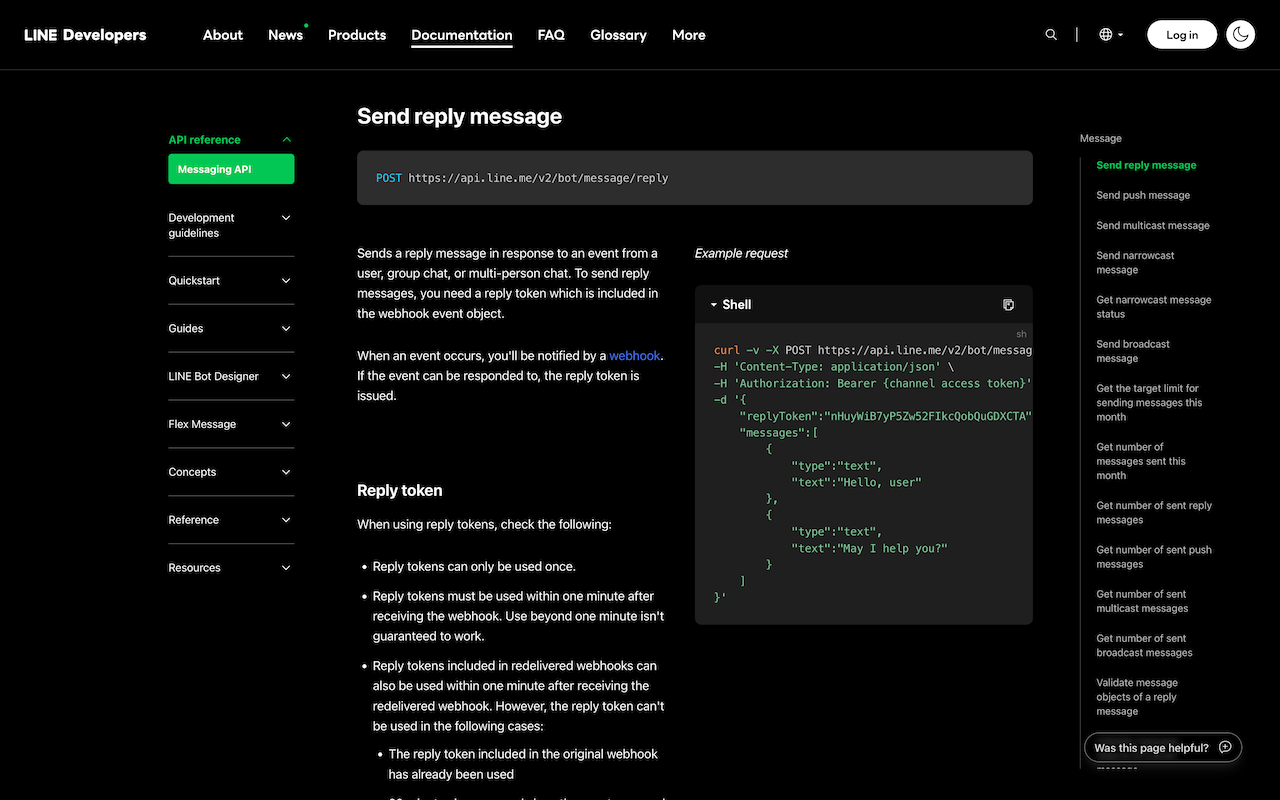Expand the Quickstart sidebar section
Image resolution: width=1280 pixels, height=800 pixels.
(286, 281)
